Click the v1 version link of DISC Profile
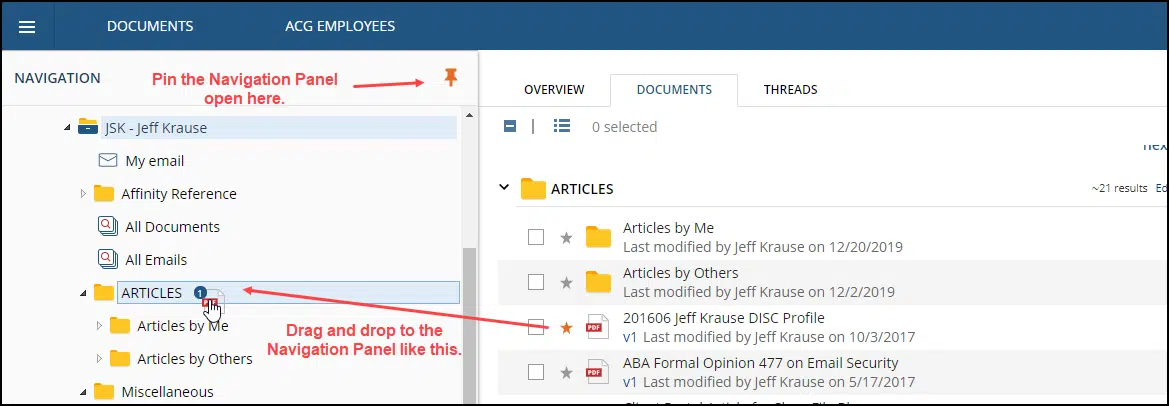The image size is (1169, 406). [x=630, y=337]
